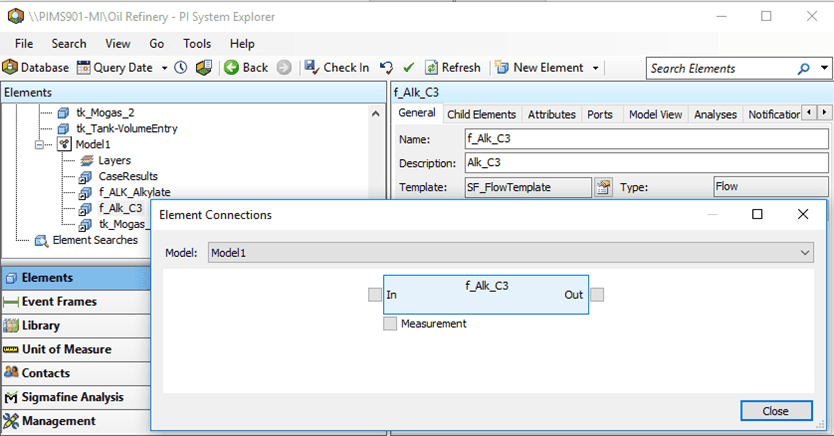Viewport: 834px width, 436px height.
Task: Select the Layers tree item
Action: pos(114,161)
